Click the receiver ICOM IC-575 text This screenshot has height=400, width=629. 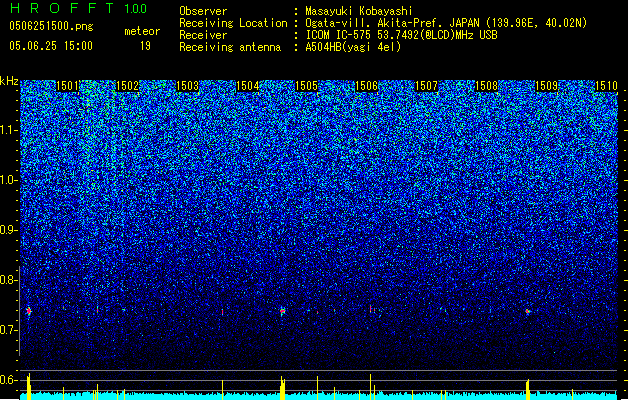pyautogui.click(x=401, y=35)
